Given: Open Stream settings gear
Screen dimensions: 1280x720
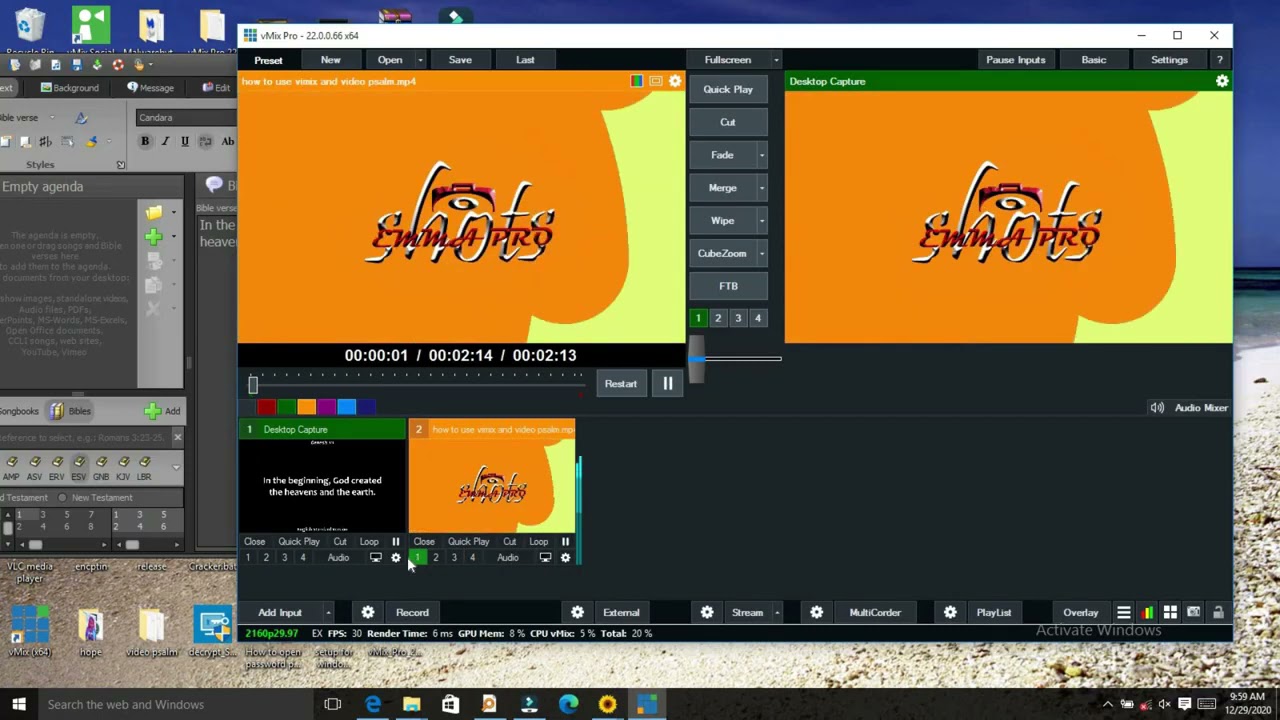Looking at the screenshot, I should (707, 613).
